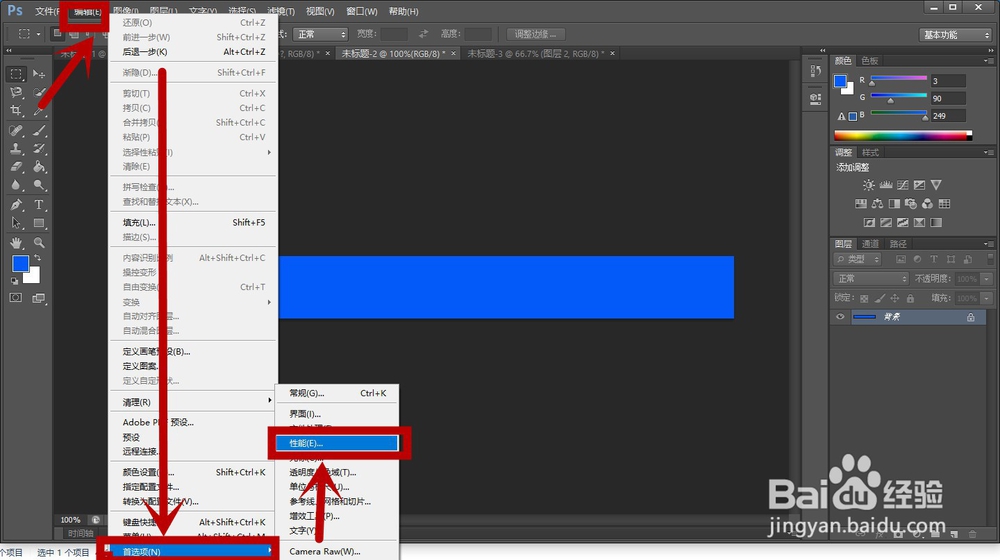
Task: Select the Pen tool
Action: tap(17, 205)
